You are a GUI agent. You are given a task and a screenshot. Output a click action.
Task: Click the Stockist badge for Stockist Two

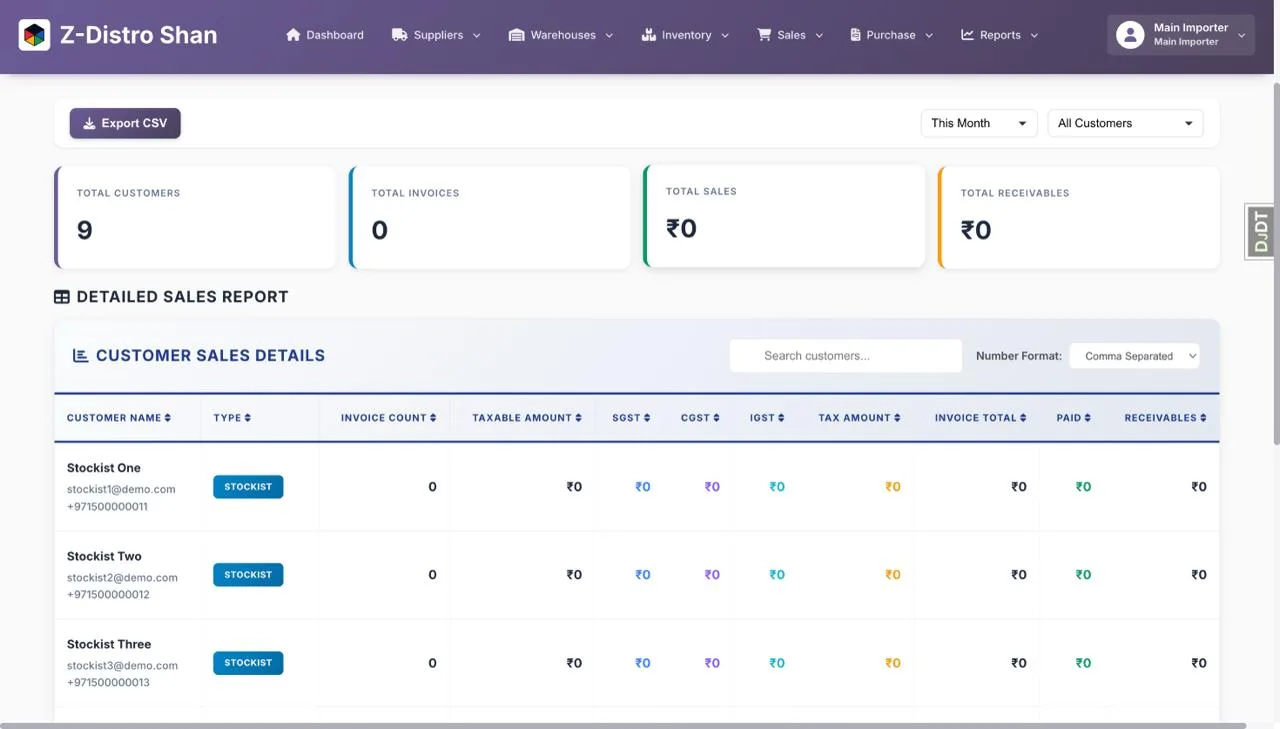(248, 575)
